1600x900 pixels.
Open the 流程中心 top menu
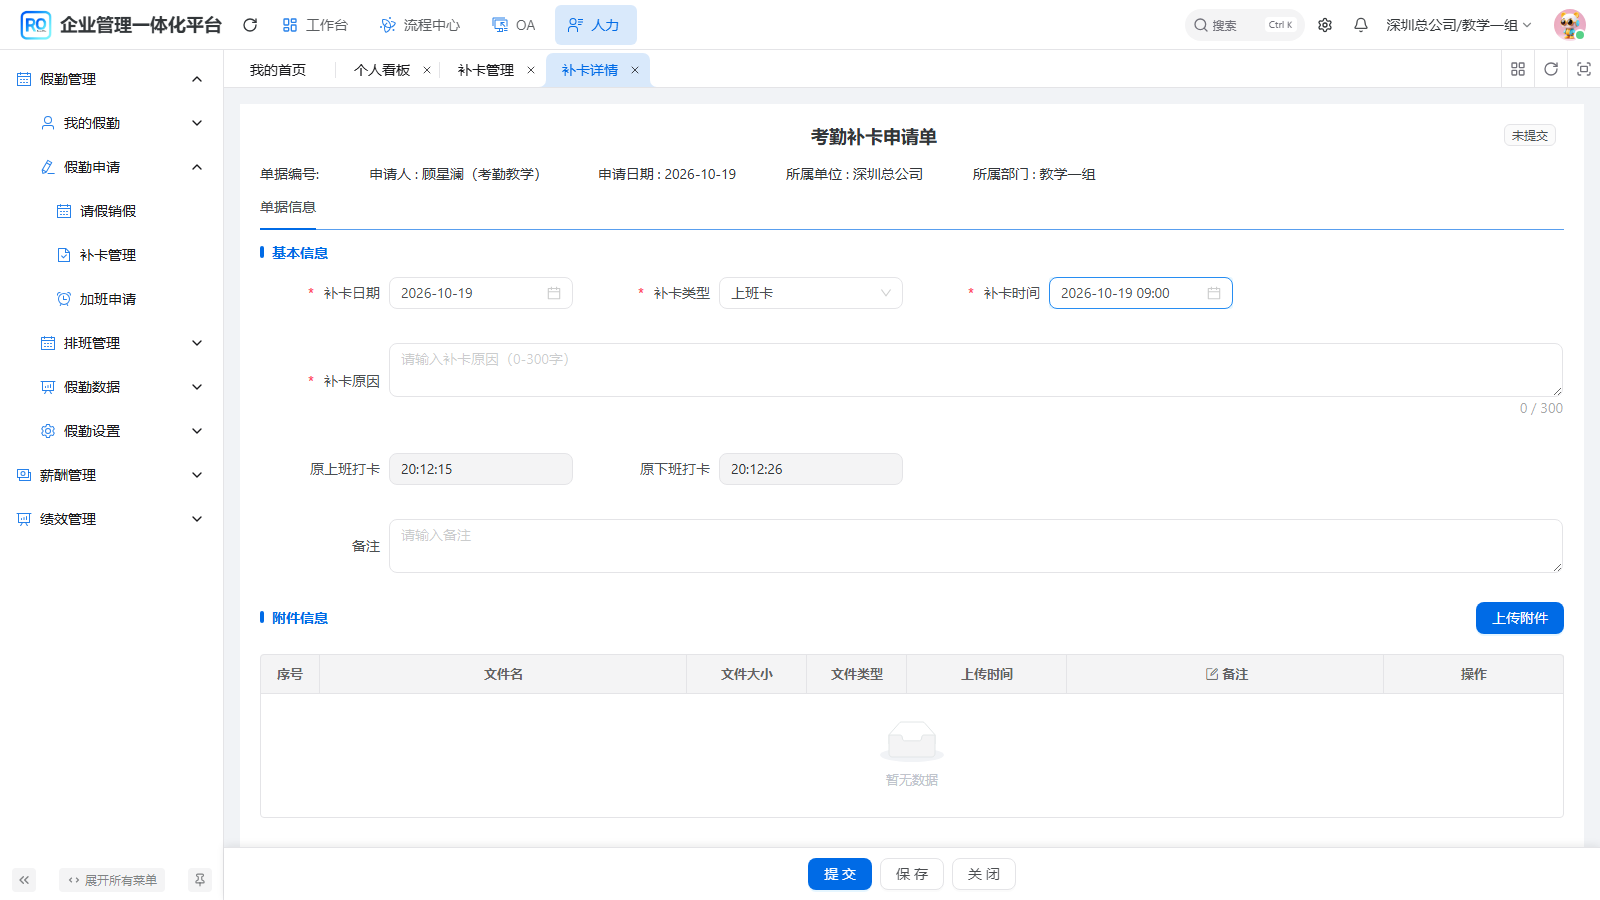pyautogui.click(x=420, y=25)
